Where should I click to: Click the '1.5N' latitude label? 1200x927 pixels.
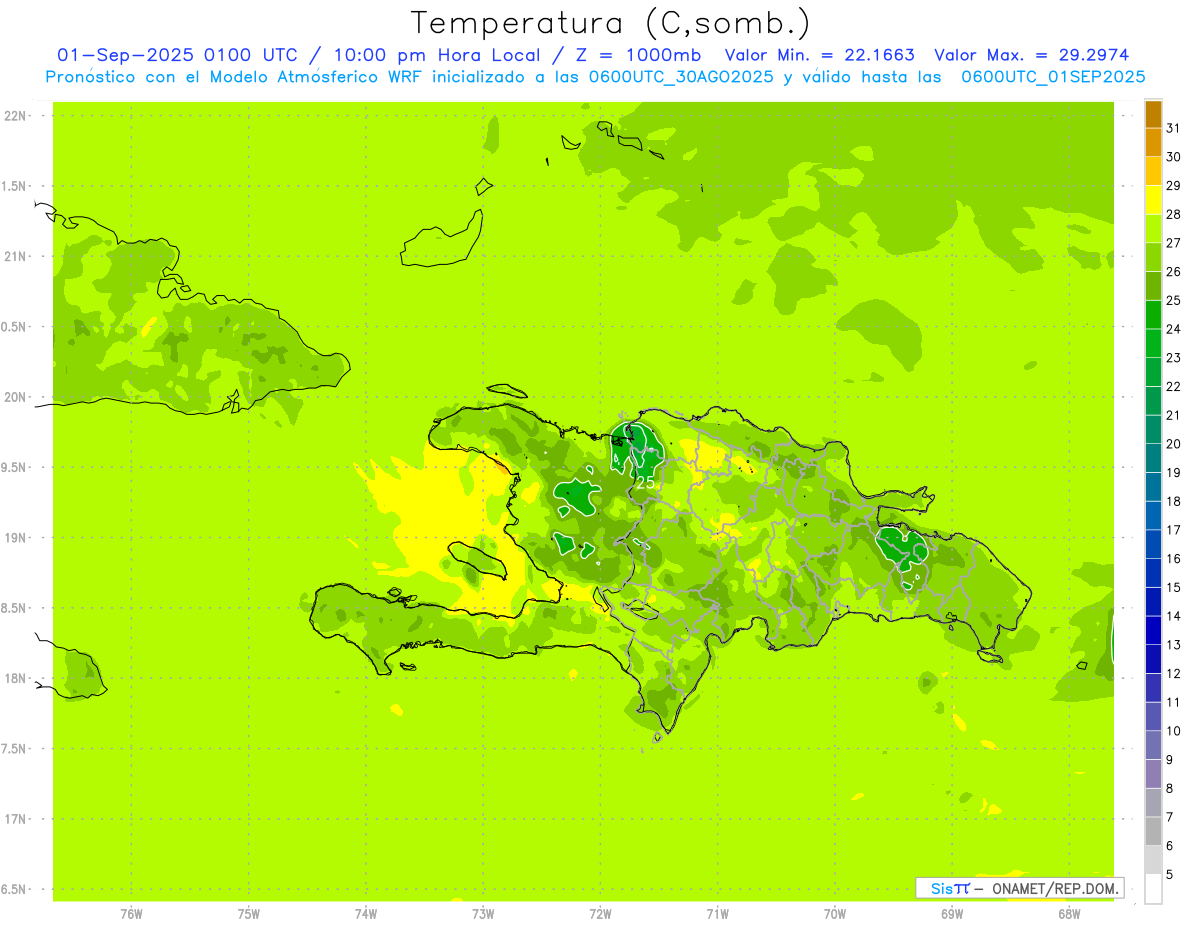coord(15,186)
